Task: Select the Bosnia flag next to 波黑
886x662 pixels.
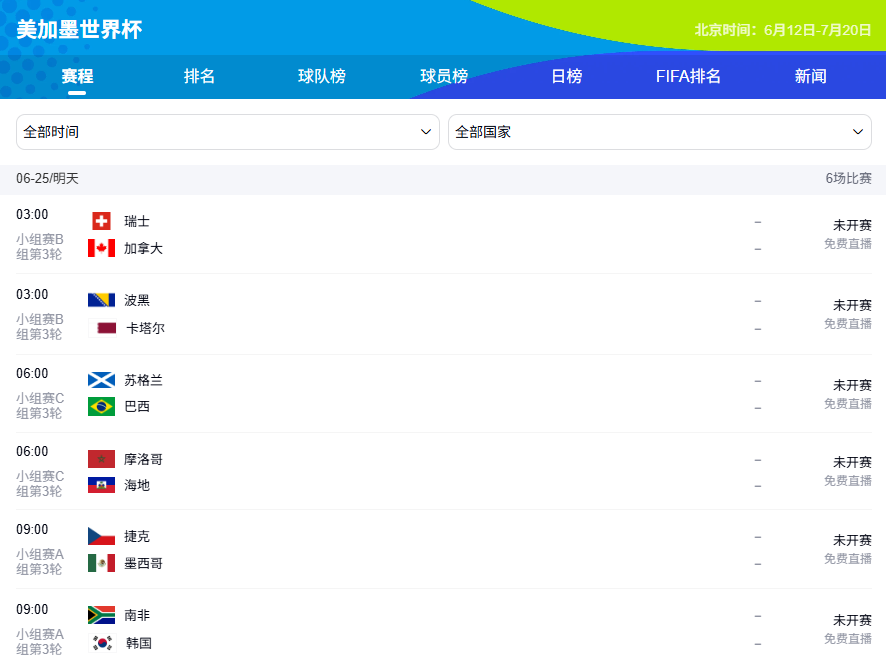Action: pos(102,300)
